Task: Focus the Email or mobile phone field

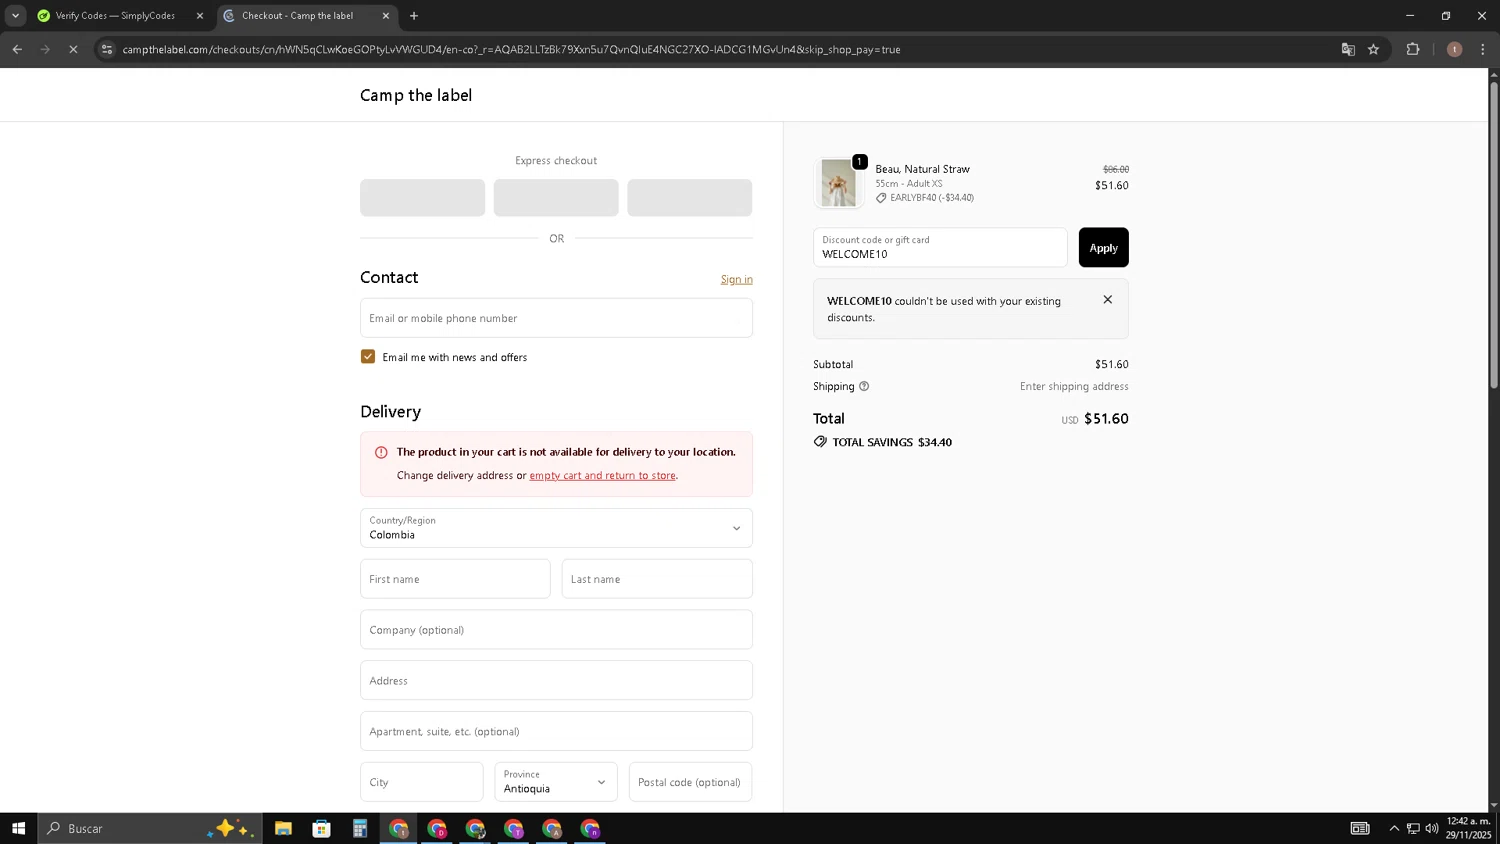Action: tap(556, 318)
